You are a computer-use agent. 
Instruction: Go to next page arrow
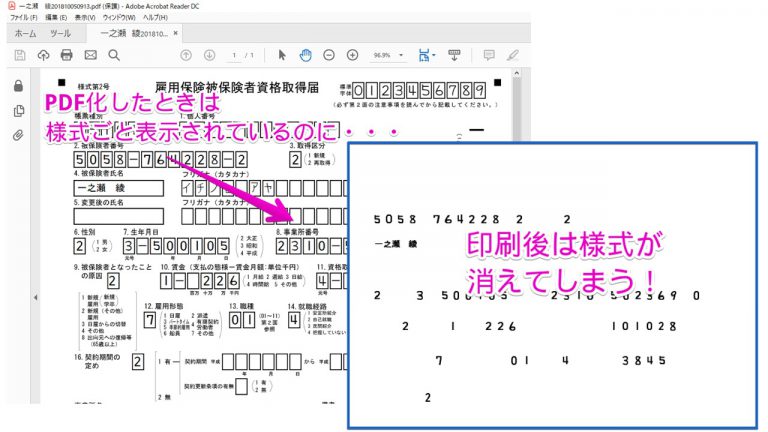click(210, 55)
